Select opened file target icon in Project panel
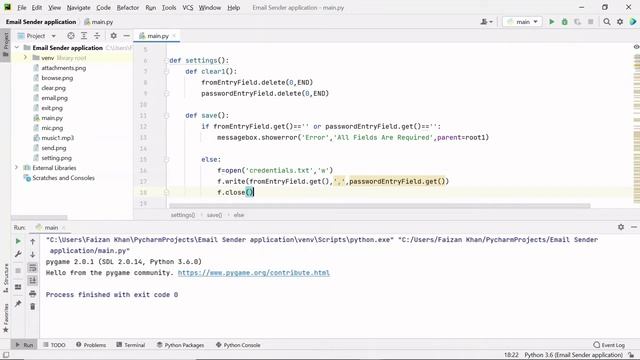 point(71,36)
